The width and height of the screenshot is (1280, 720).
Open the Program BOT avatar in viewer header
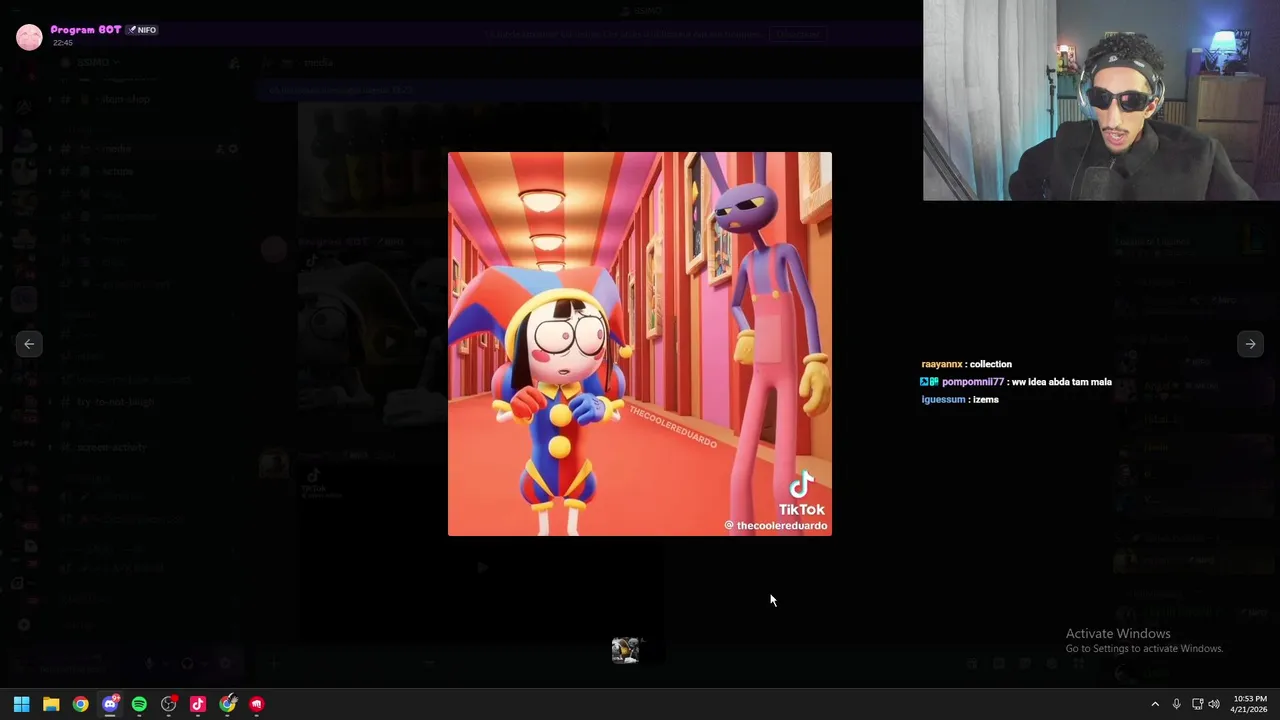click(30, 37)
